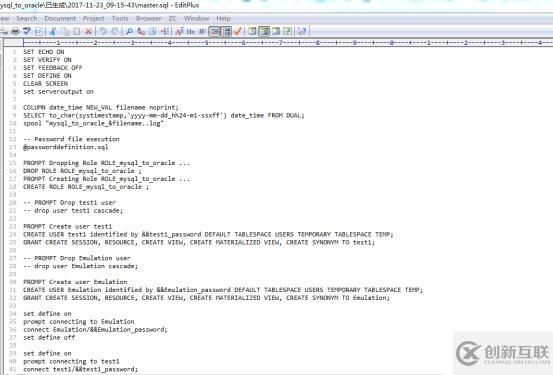Click the orange check mark icon

[x=238, y=31]
